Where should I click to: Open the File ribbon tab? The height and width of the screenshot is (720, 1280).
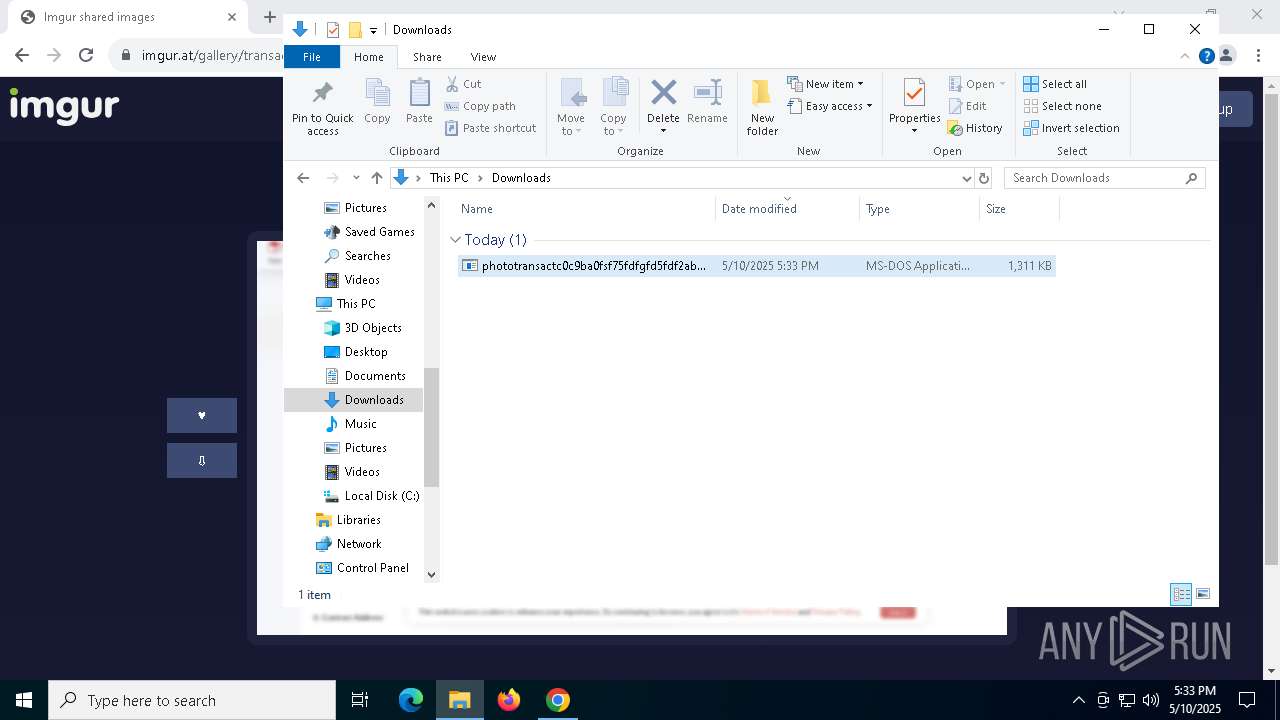(x=312, y=57)
